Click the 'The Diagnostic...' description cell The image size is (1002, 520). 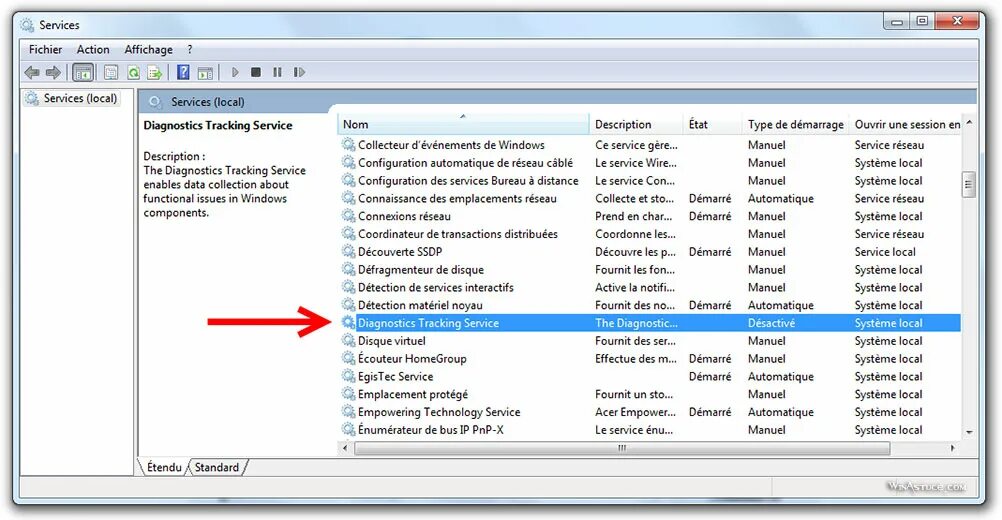tap(636, 323)
